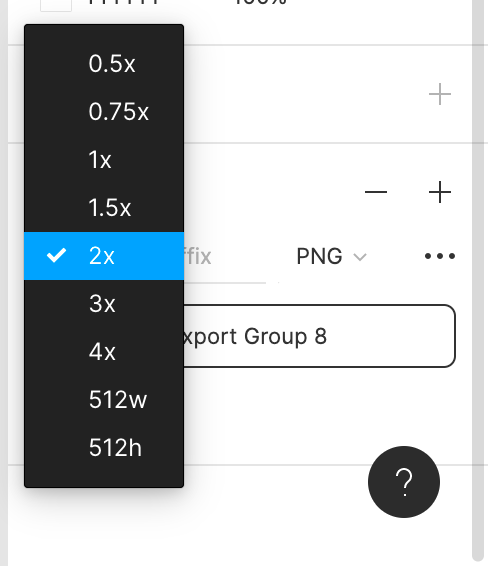Open the three-dots export options

pyautogui.click(x=440, y=256)
